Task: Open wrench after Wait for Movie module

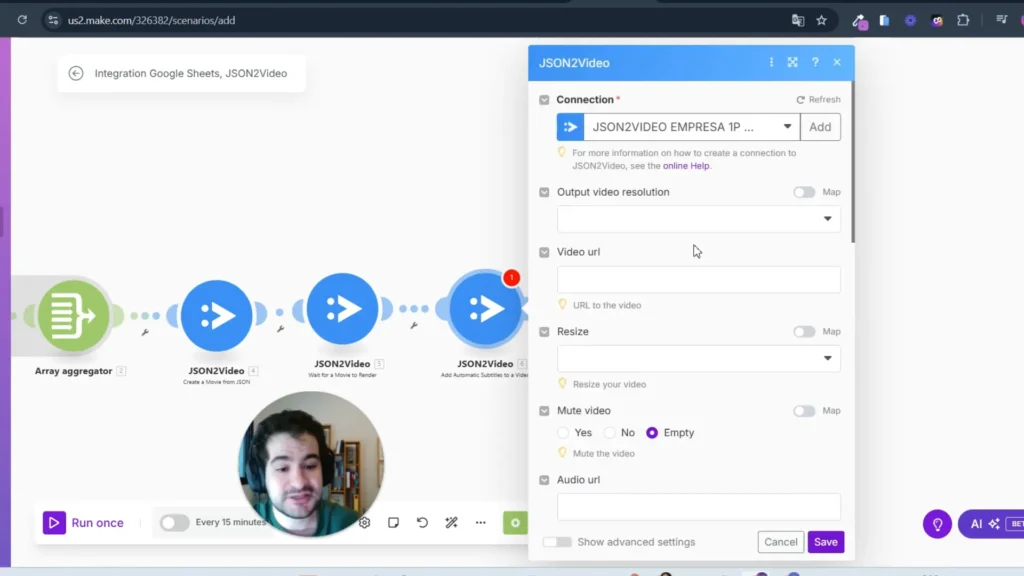Action: tap(414, 325)
